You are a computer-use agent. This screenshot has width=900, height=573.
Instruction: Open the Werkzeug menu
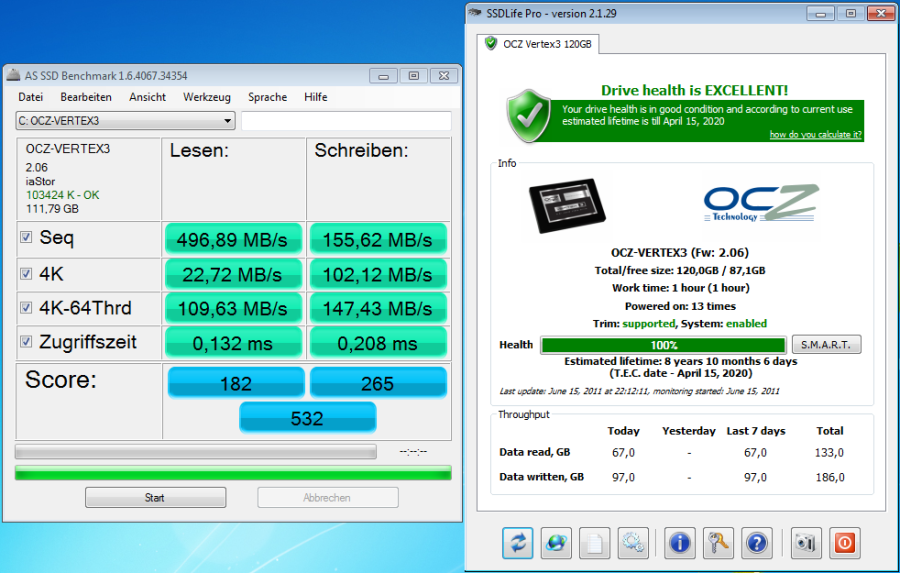[x=207, y=97]
